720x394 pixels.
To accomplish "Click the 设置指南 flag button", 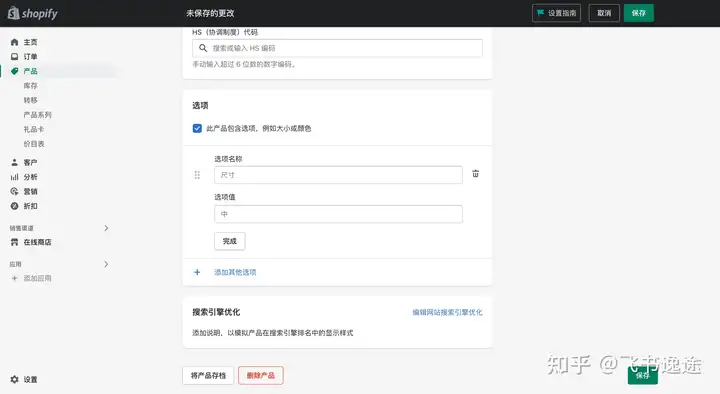I will click(x=557, y=13).
